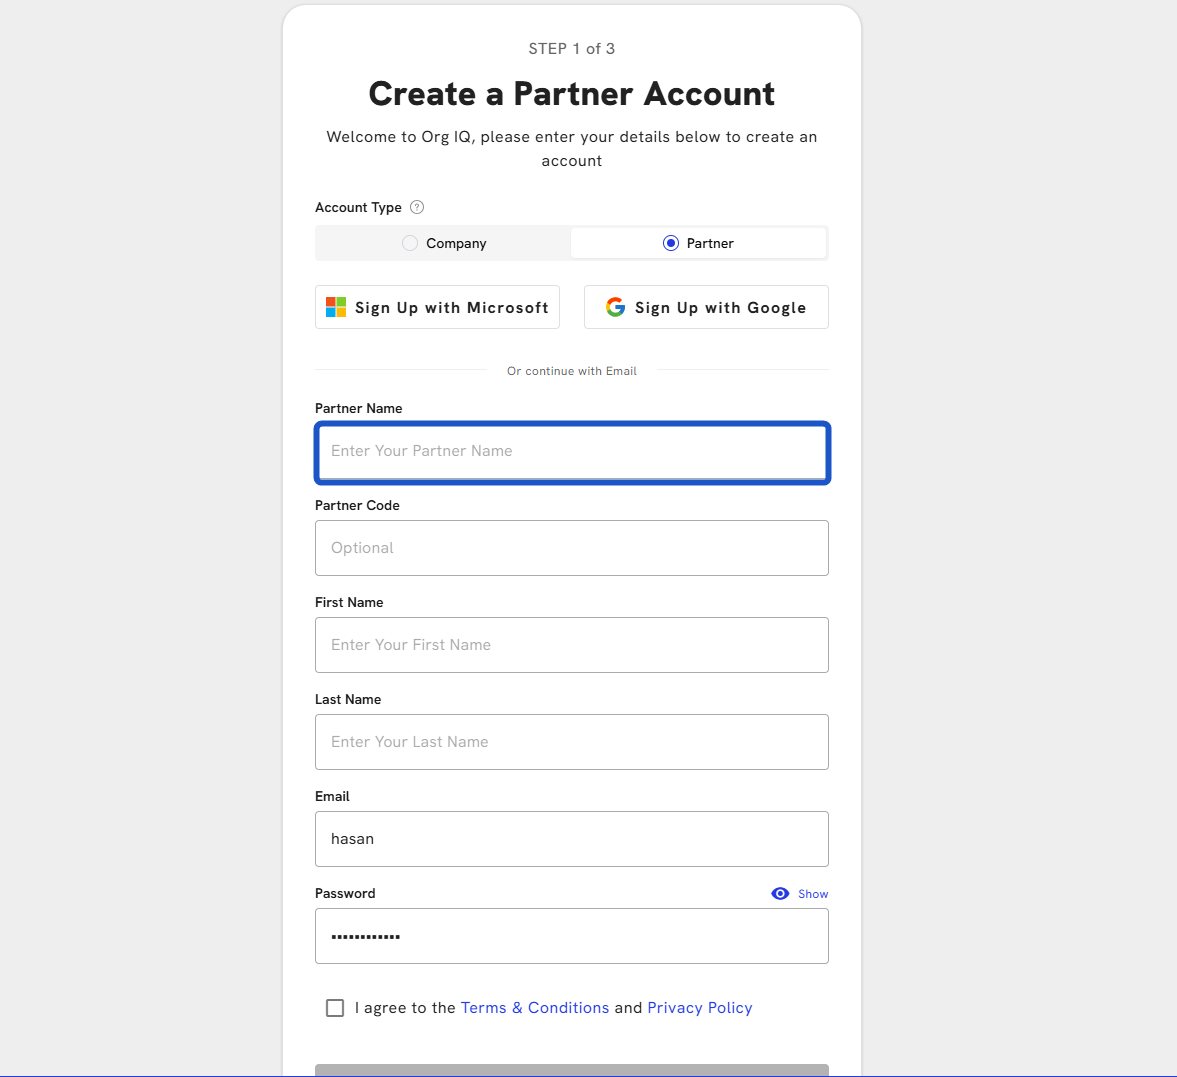Focus the Partner Name input field
Screen dimensions: 1177x1077
572,452
